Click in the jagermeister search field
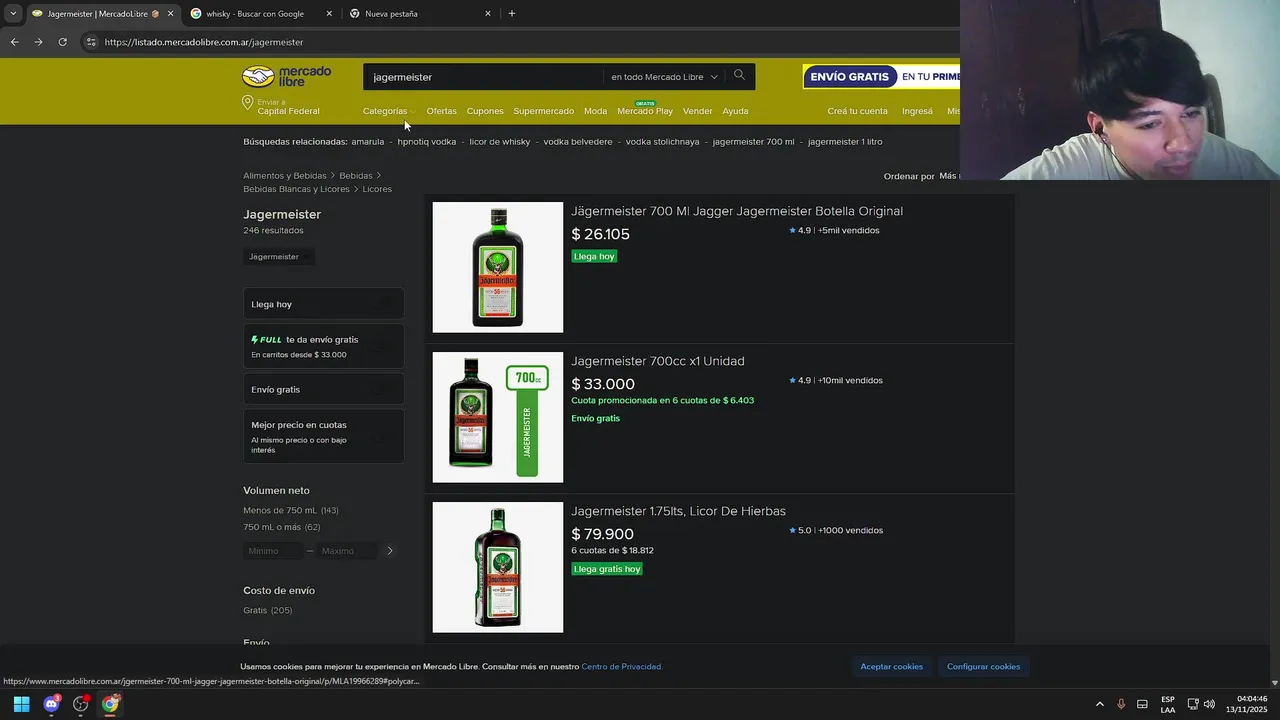 (x=483, y=77)
